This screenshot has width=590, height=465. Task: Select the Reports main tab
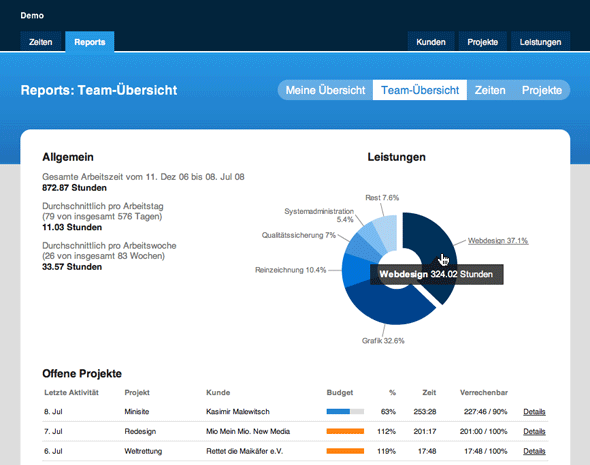[x=90, y=41]
